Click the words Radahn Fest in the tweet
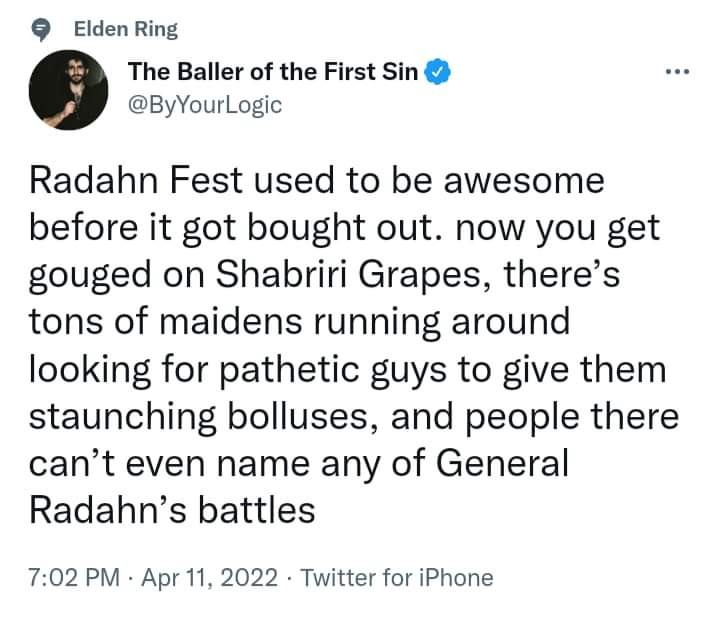The image size is (720, 617). tap(136, 180)
